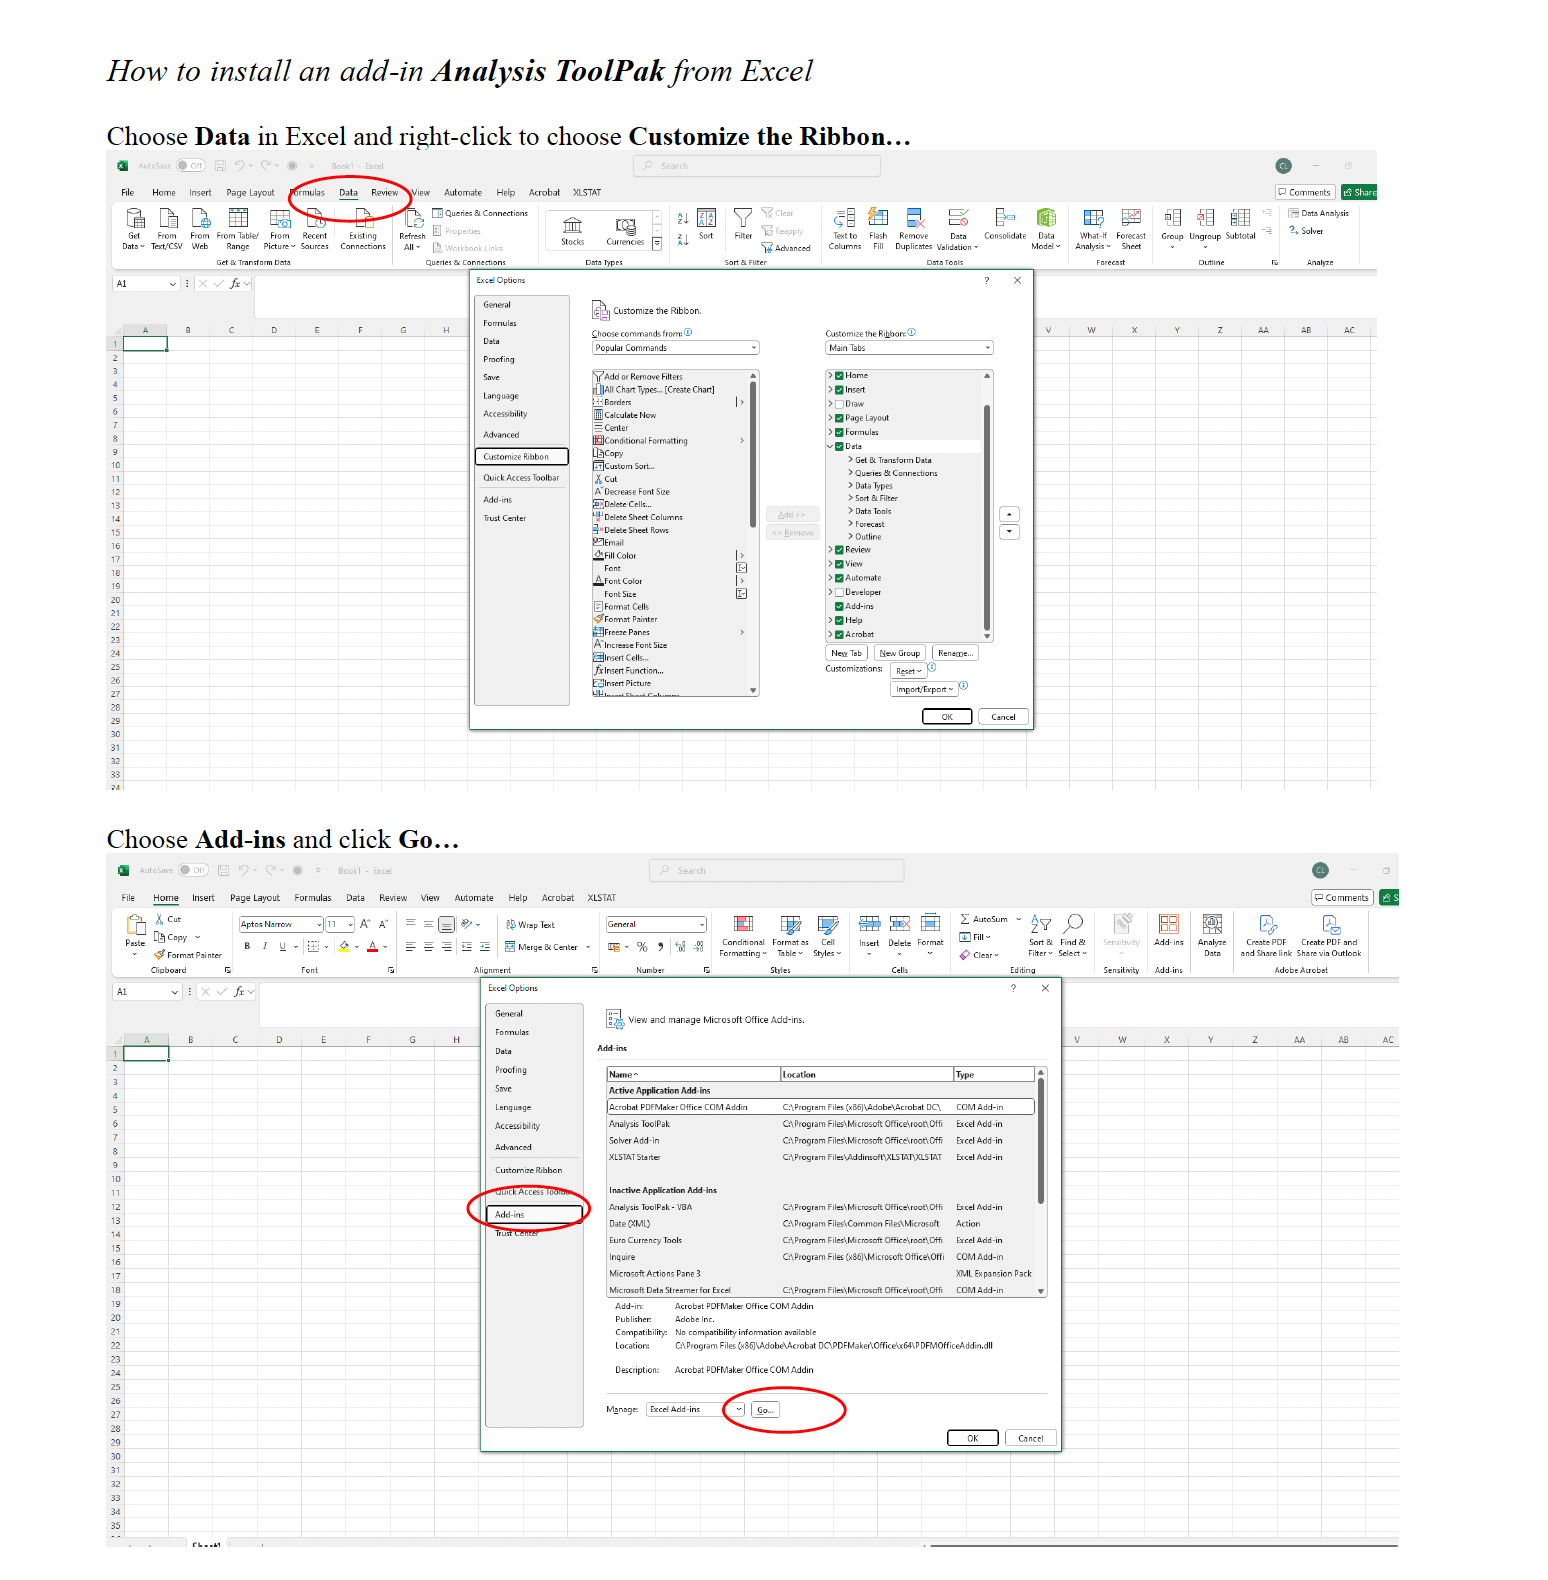Select Trust Center in Customize Ribbon dialog
The image size is (1548, 1580).
point(505,518)
